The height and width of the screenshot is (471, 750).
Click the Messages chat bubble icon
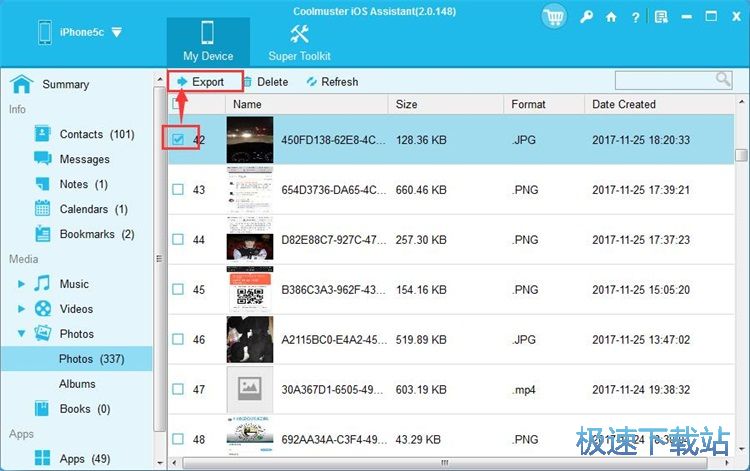point(43,159)
